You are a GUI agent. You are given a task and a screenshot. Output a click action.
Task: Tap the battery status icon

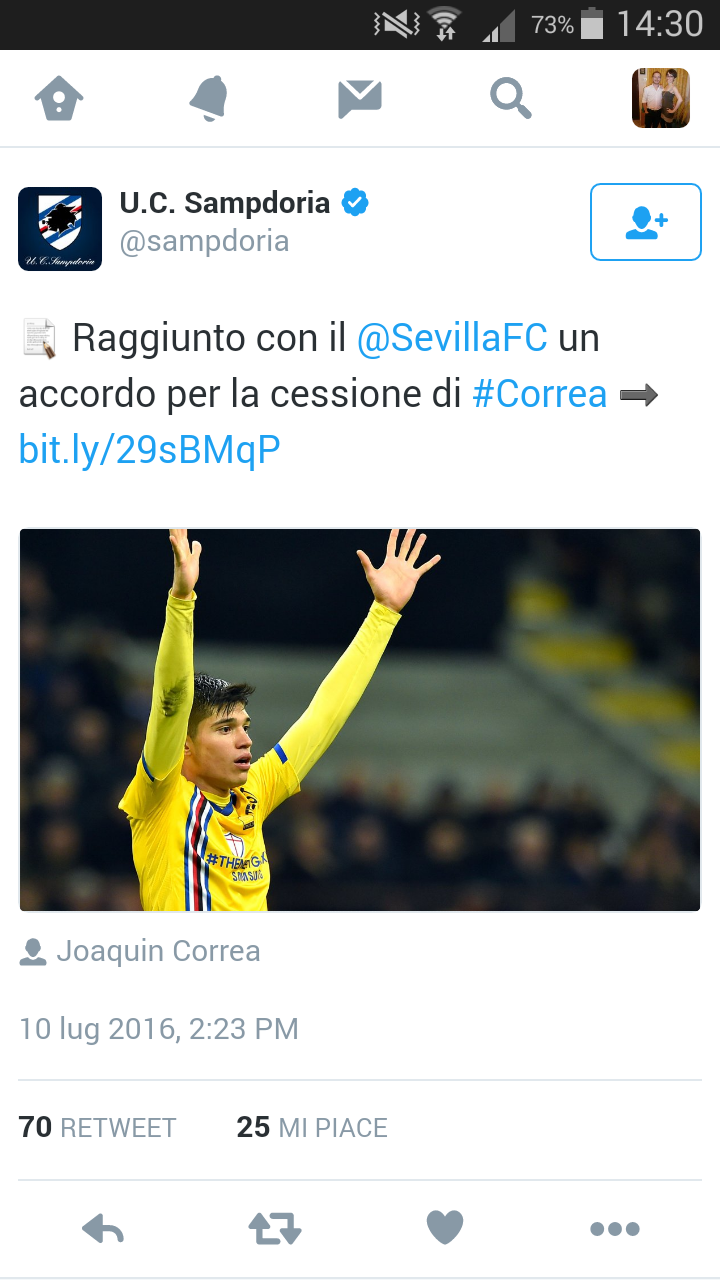coord(592,23)
